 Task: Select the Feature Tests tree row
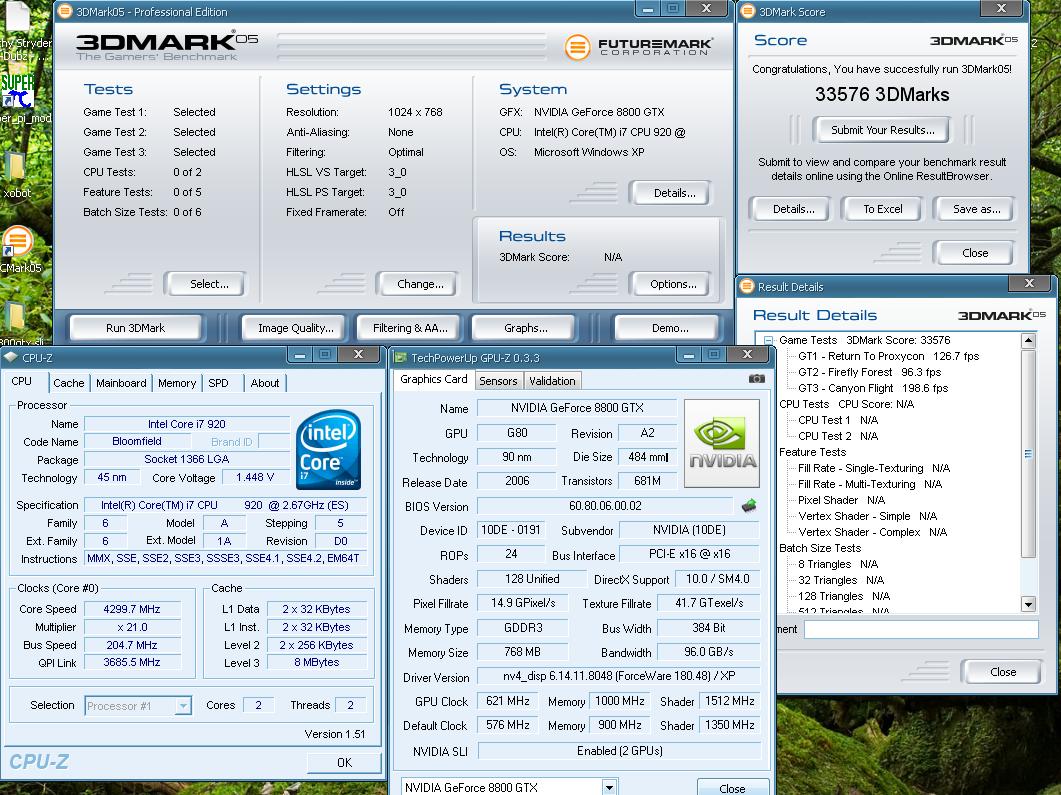coord(812,452)
